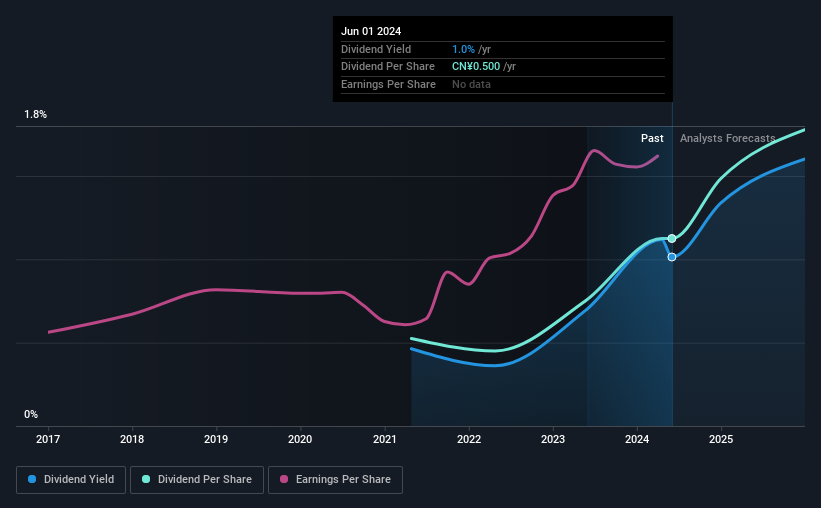Image resolution: width=821 pixels, height=508 pixels.
Task: Click the 2025 x-axis label
Action: [x=721, y=439]
